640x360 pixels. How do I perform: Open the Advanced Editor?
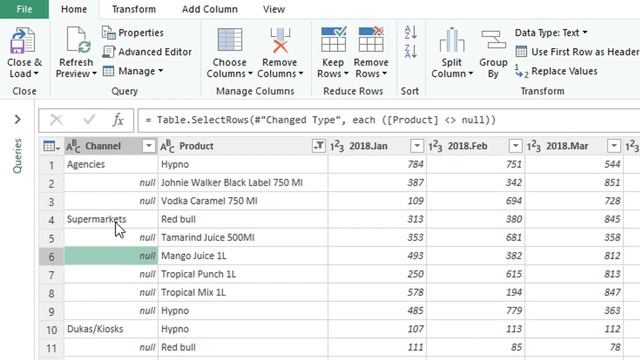click(147, 52)
